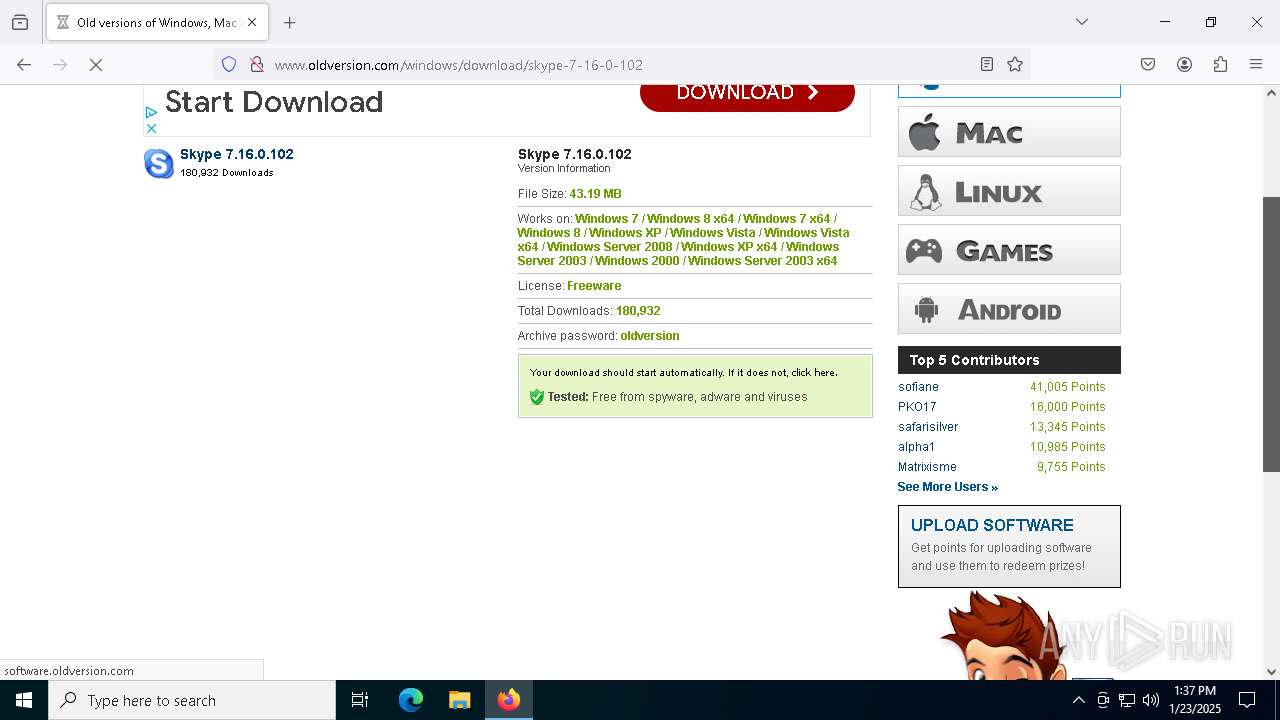Expand the list all tabs chevron

[1082, 22]
